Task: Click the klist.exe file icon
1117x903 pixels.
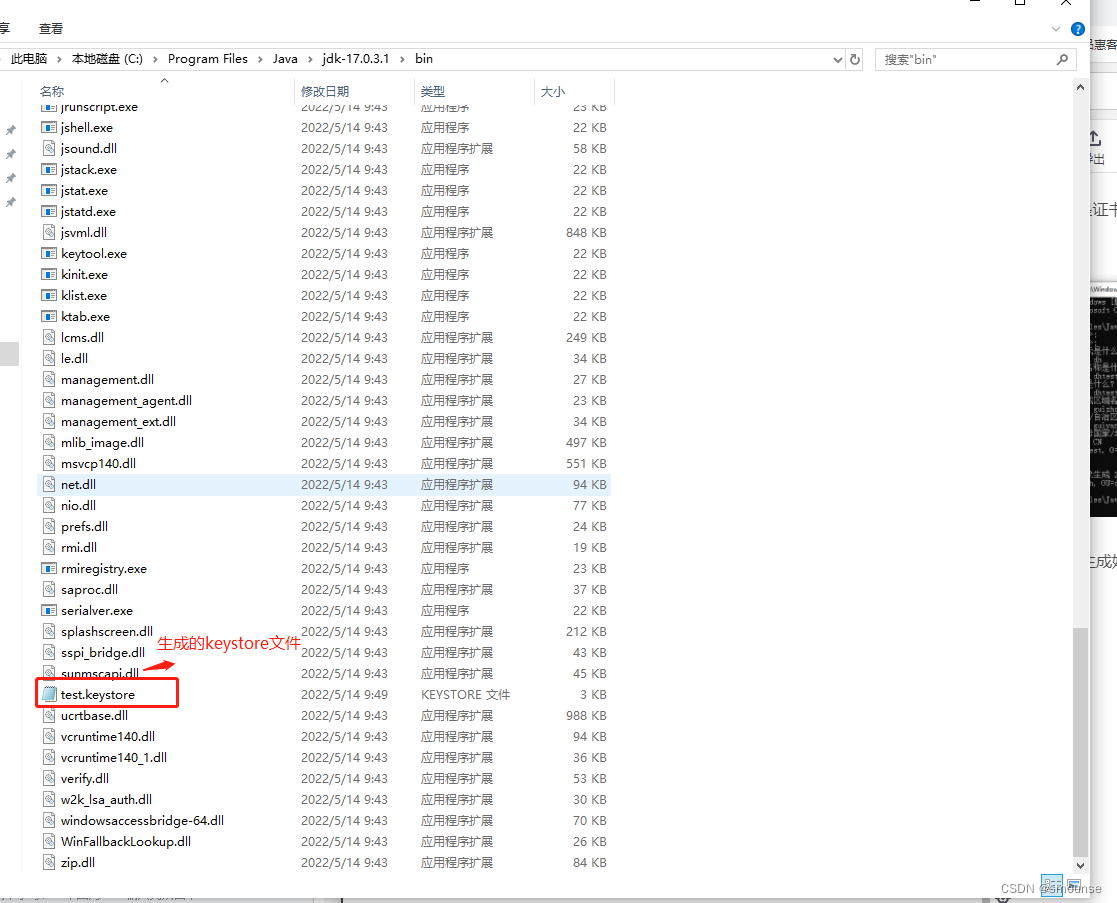Action: (x=48, y=296)
